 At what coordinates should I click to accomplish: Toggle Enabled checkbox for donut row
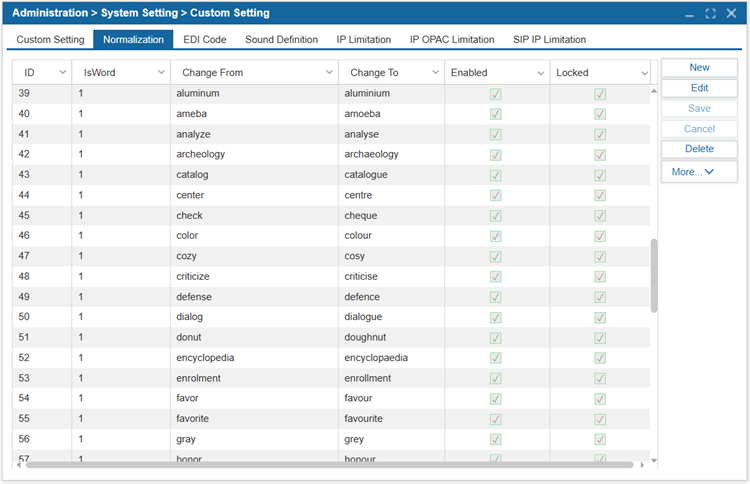496,337
